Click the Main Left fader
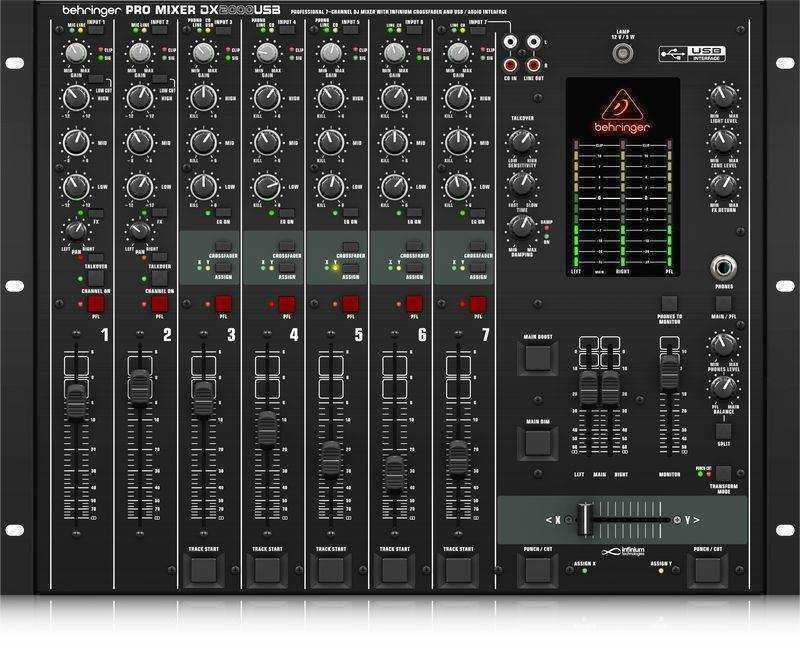The height and width of the screenshot is (647, 800). point(588,388)
